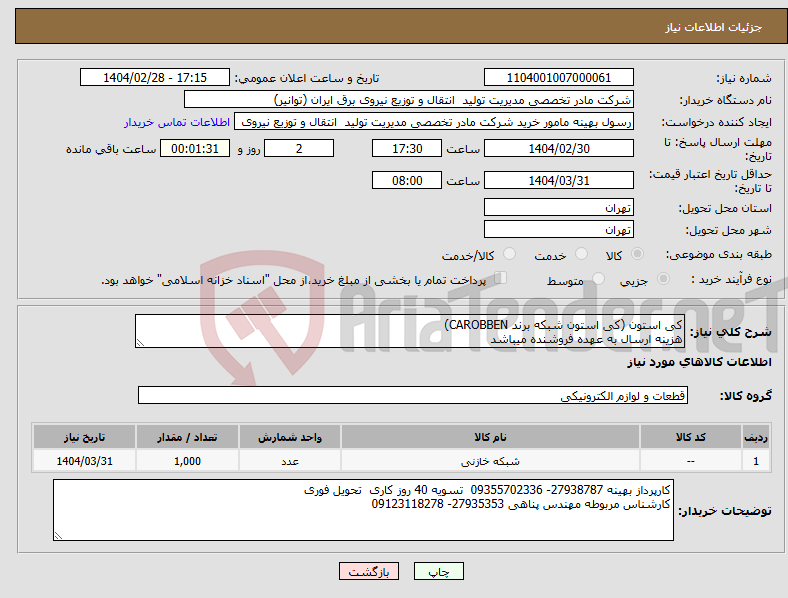
Task: Click the نوع فرآیند خرید label
Action: [x=731, y=279]
